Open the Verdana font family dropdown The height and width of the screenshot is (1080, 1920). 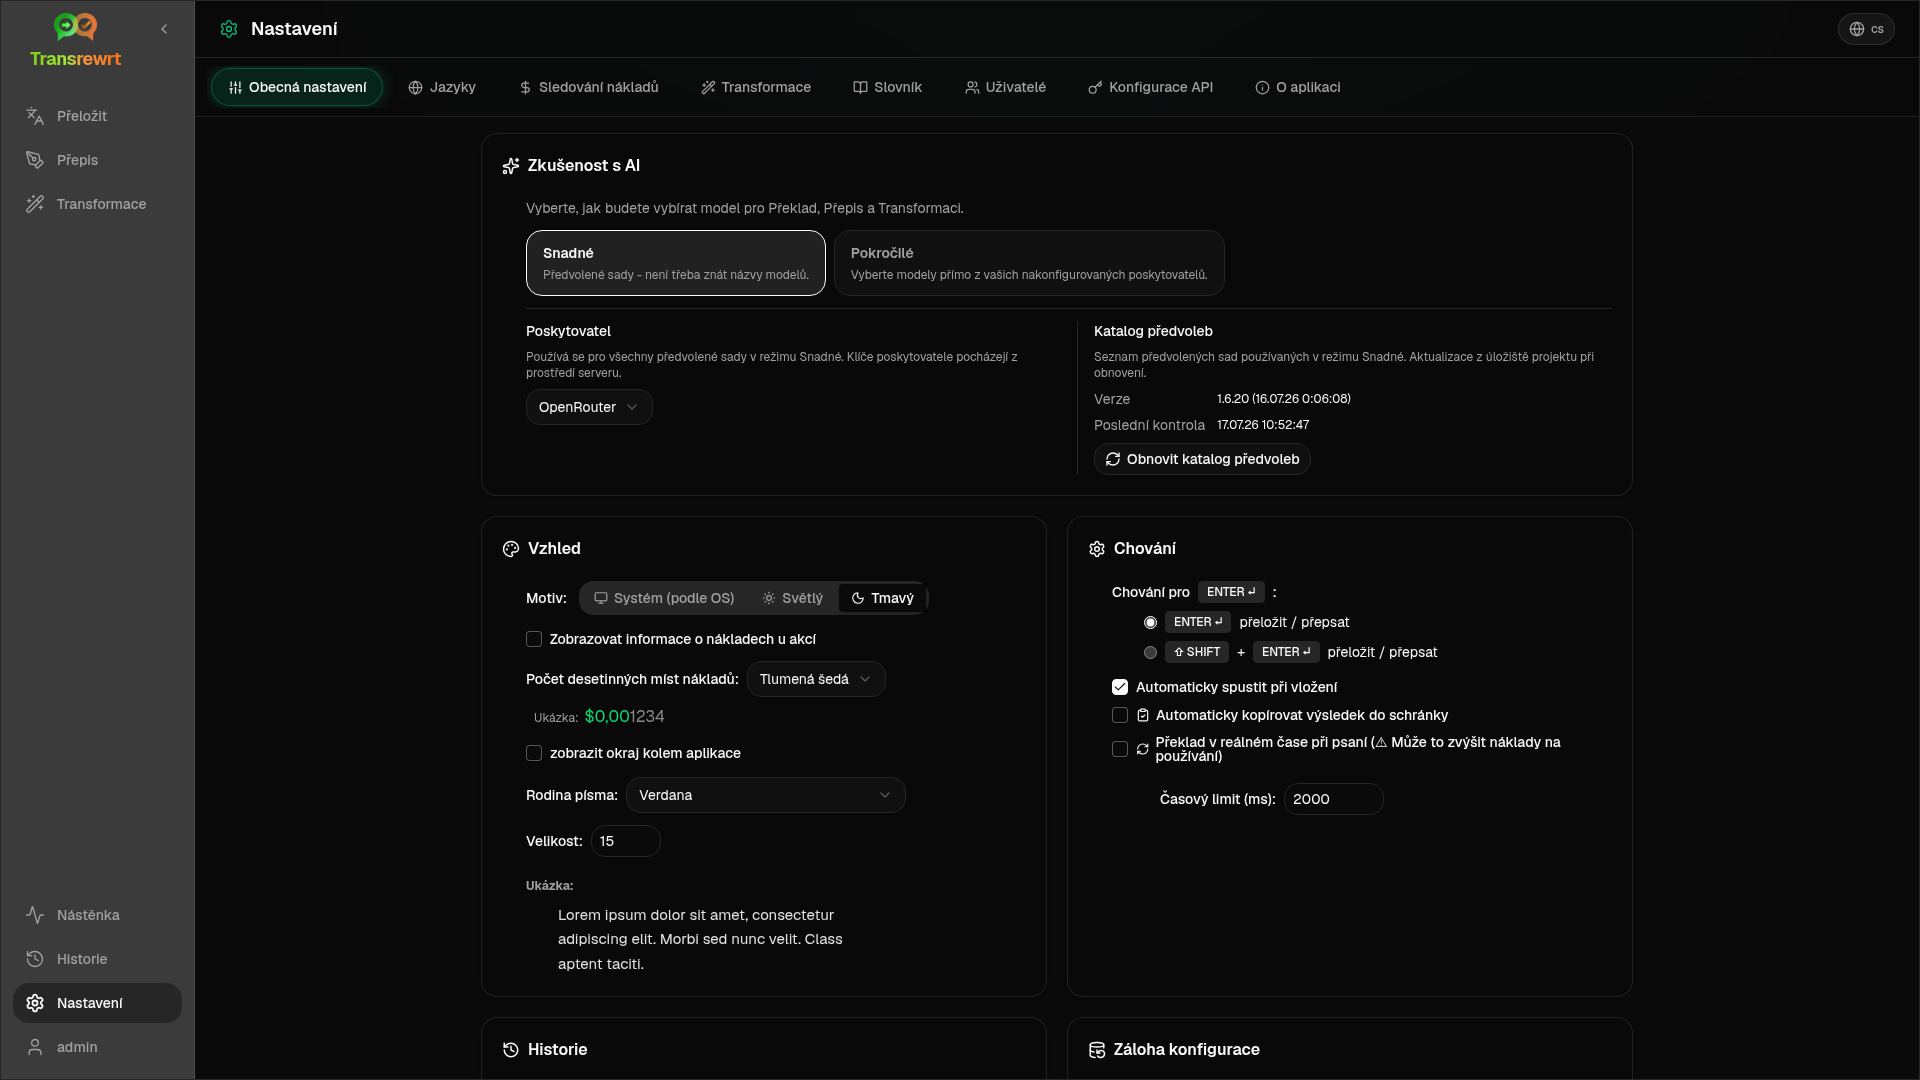click(x=766, y=795)
